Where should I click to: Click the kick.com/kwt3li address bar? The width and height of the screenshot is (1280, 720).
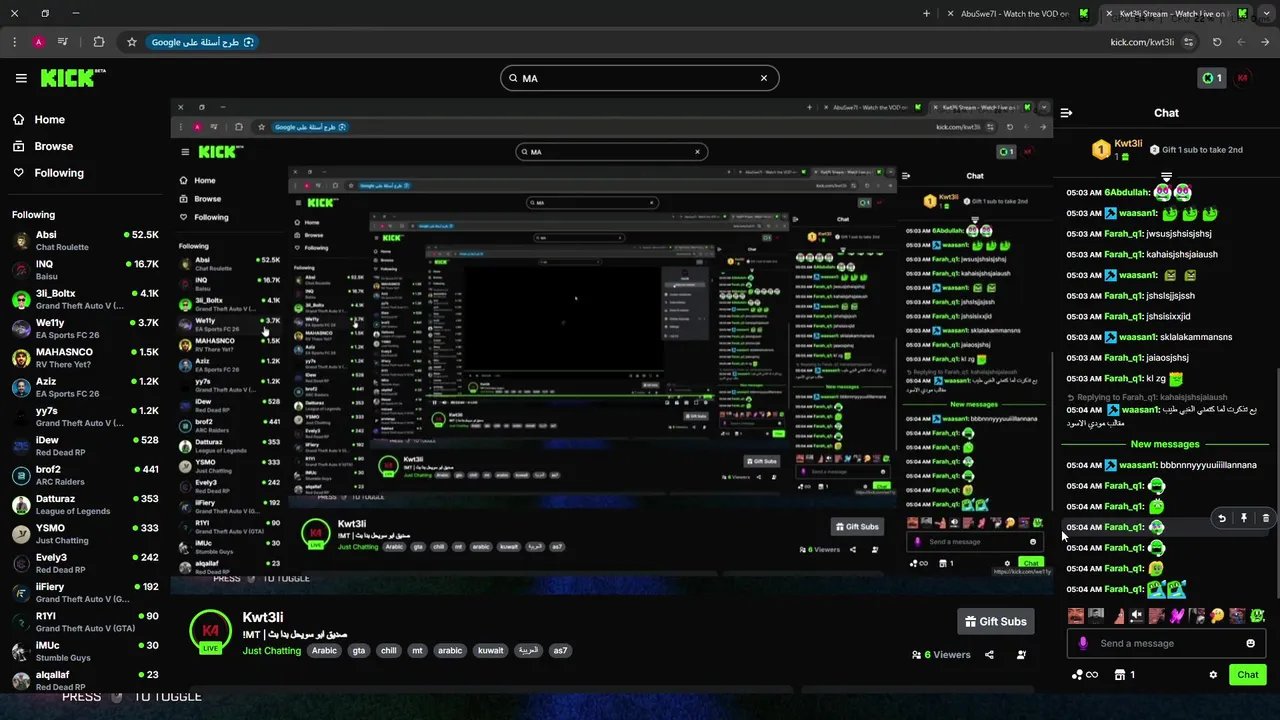click(1141, 42)
